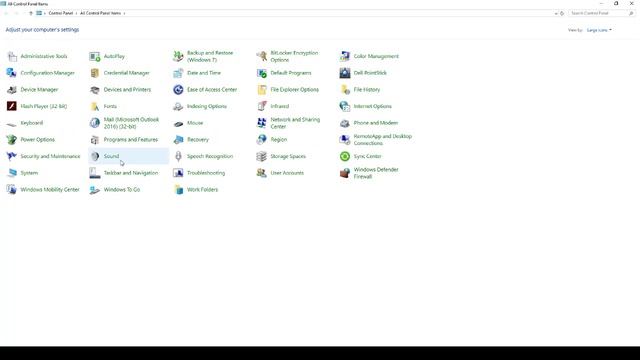Screen dimensions: 640x360
Task: Click the address bar refresh button
Action: [562, 13]
